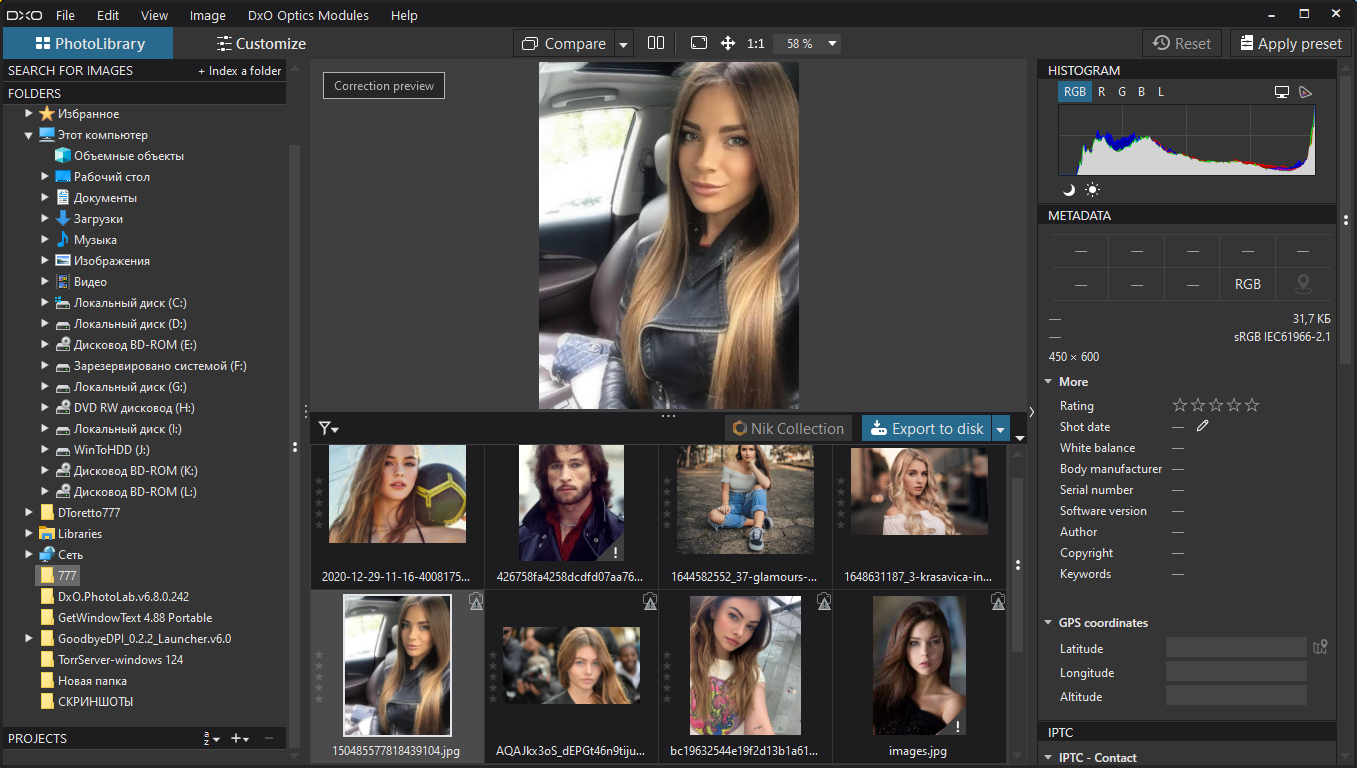Select the pan (move) tool icon
The image size is (1357, 768).
click(x=728, y=43)
